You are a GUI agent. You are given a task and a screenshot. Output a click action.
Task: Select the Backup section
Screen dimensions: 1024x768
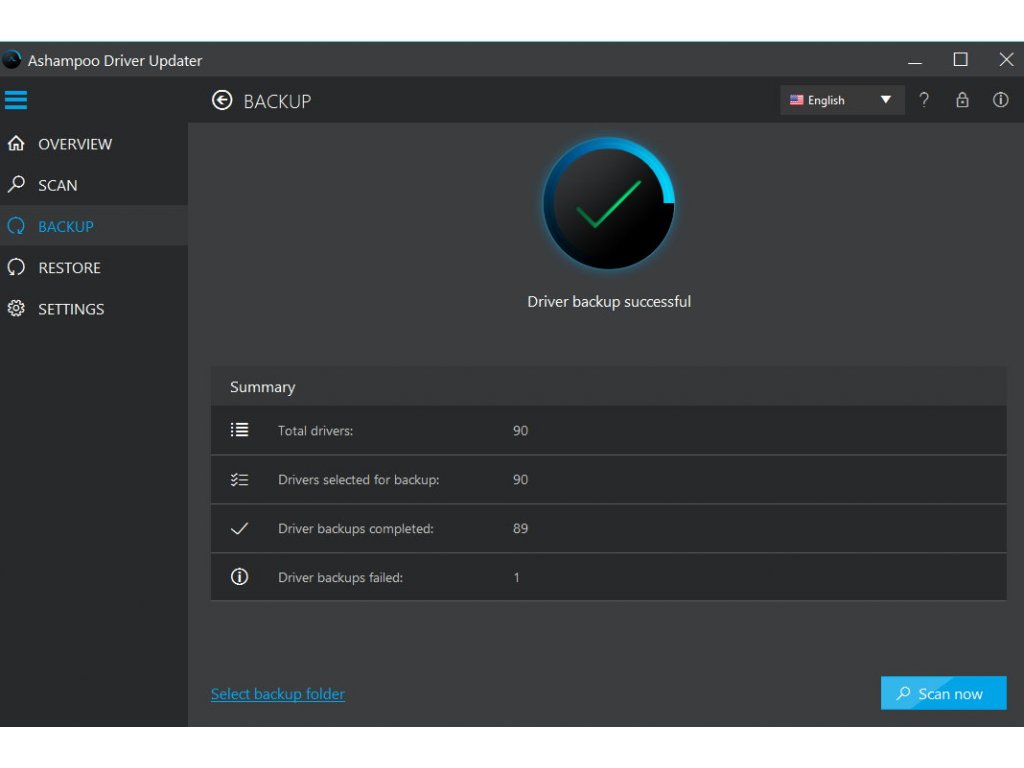click(94, 226)
